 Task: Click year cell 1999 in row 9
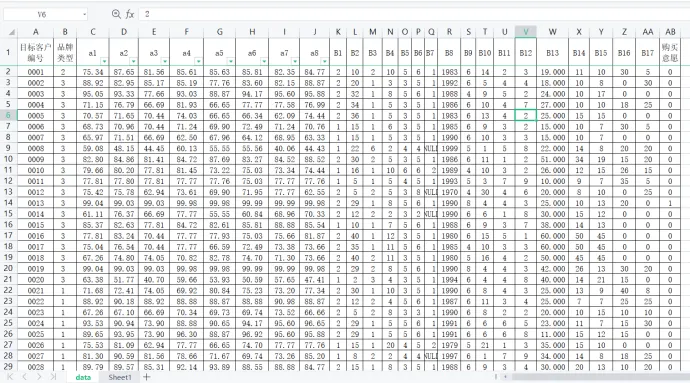pos(449,148)
